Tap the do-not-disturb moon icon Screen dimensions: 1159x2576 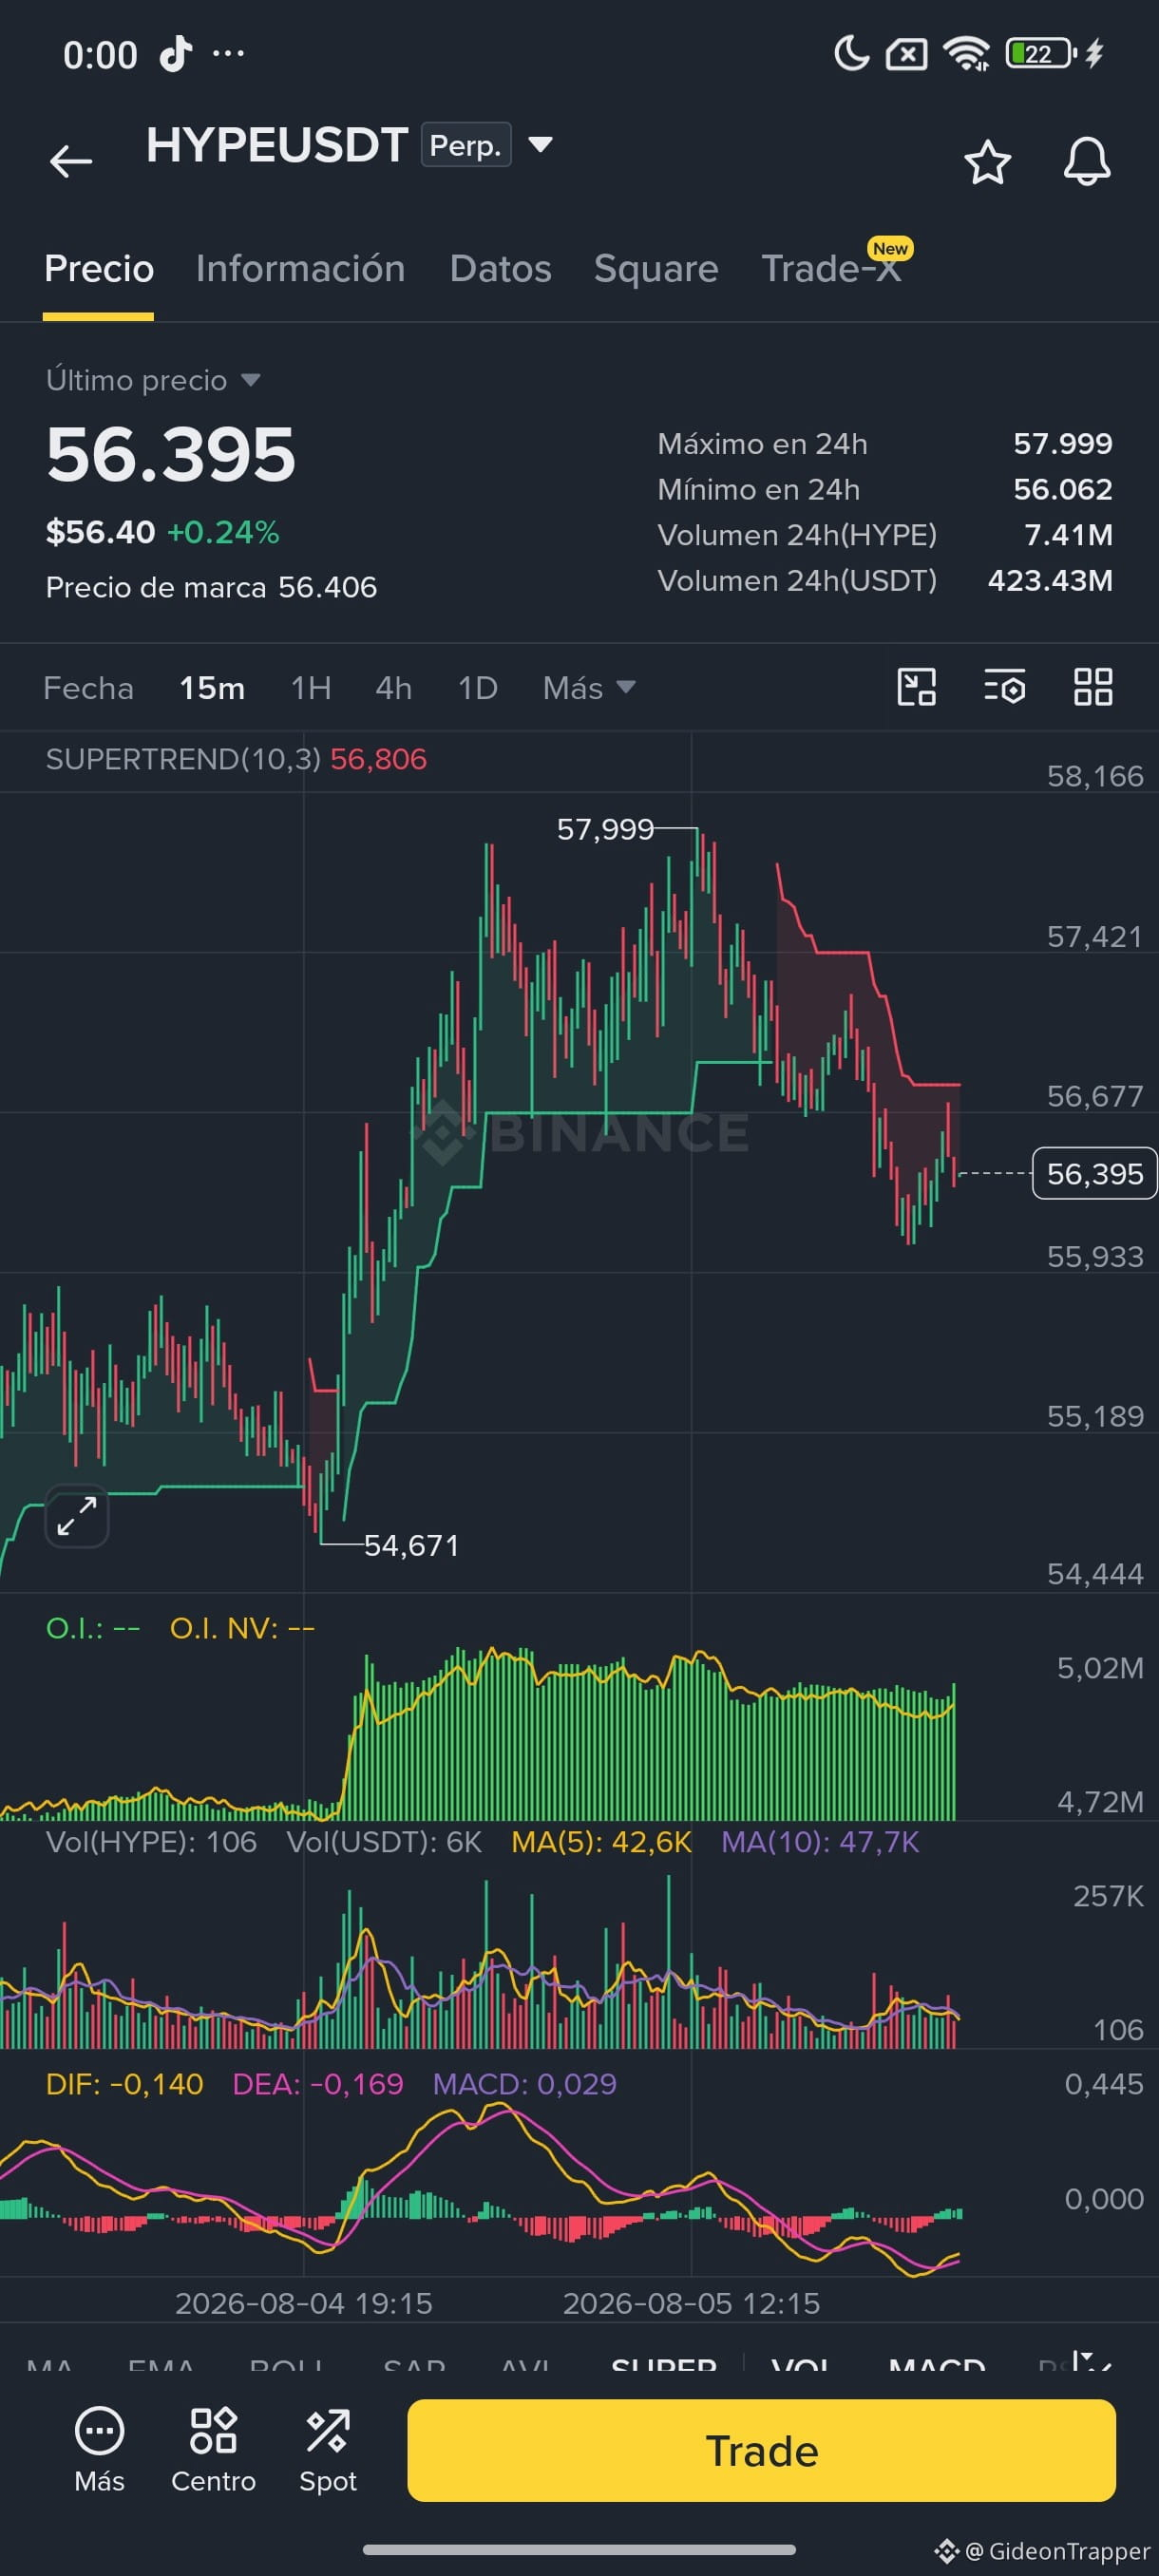851,53
